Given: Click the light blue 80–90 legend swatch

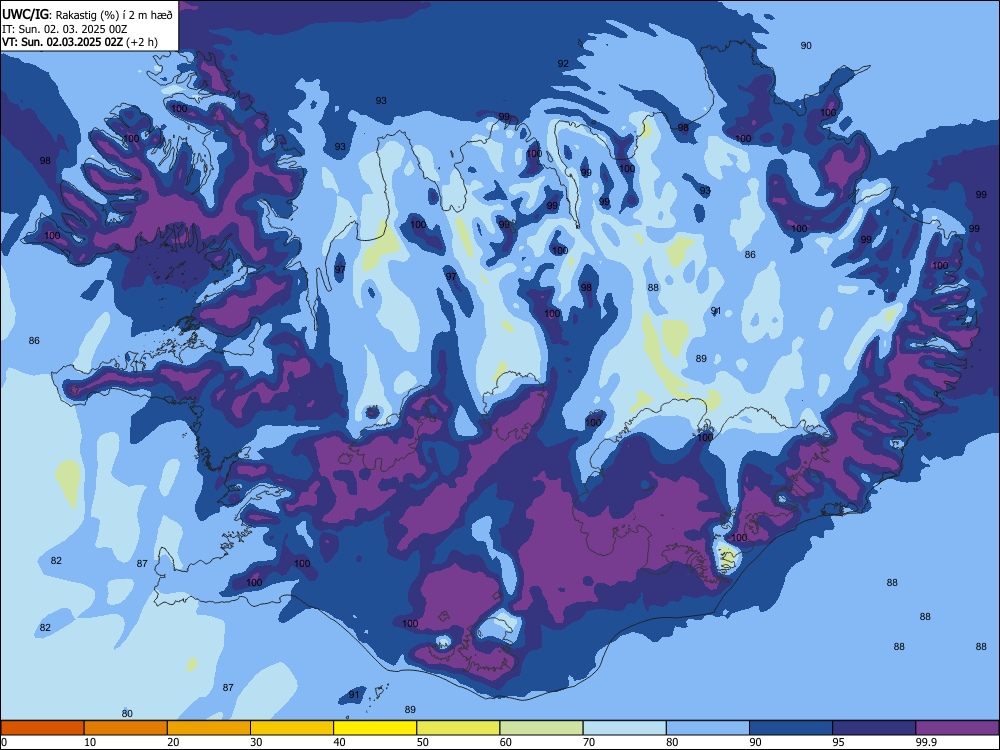Looking at the screenshot, I should point(708,728).
